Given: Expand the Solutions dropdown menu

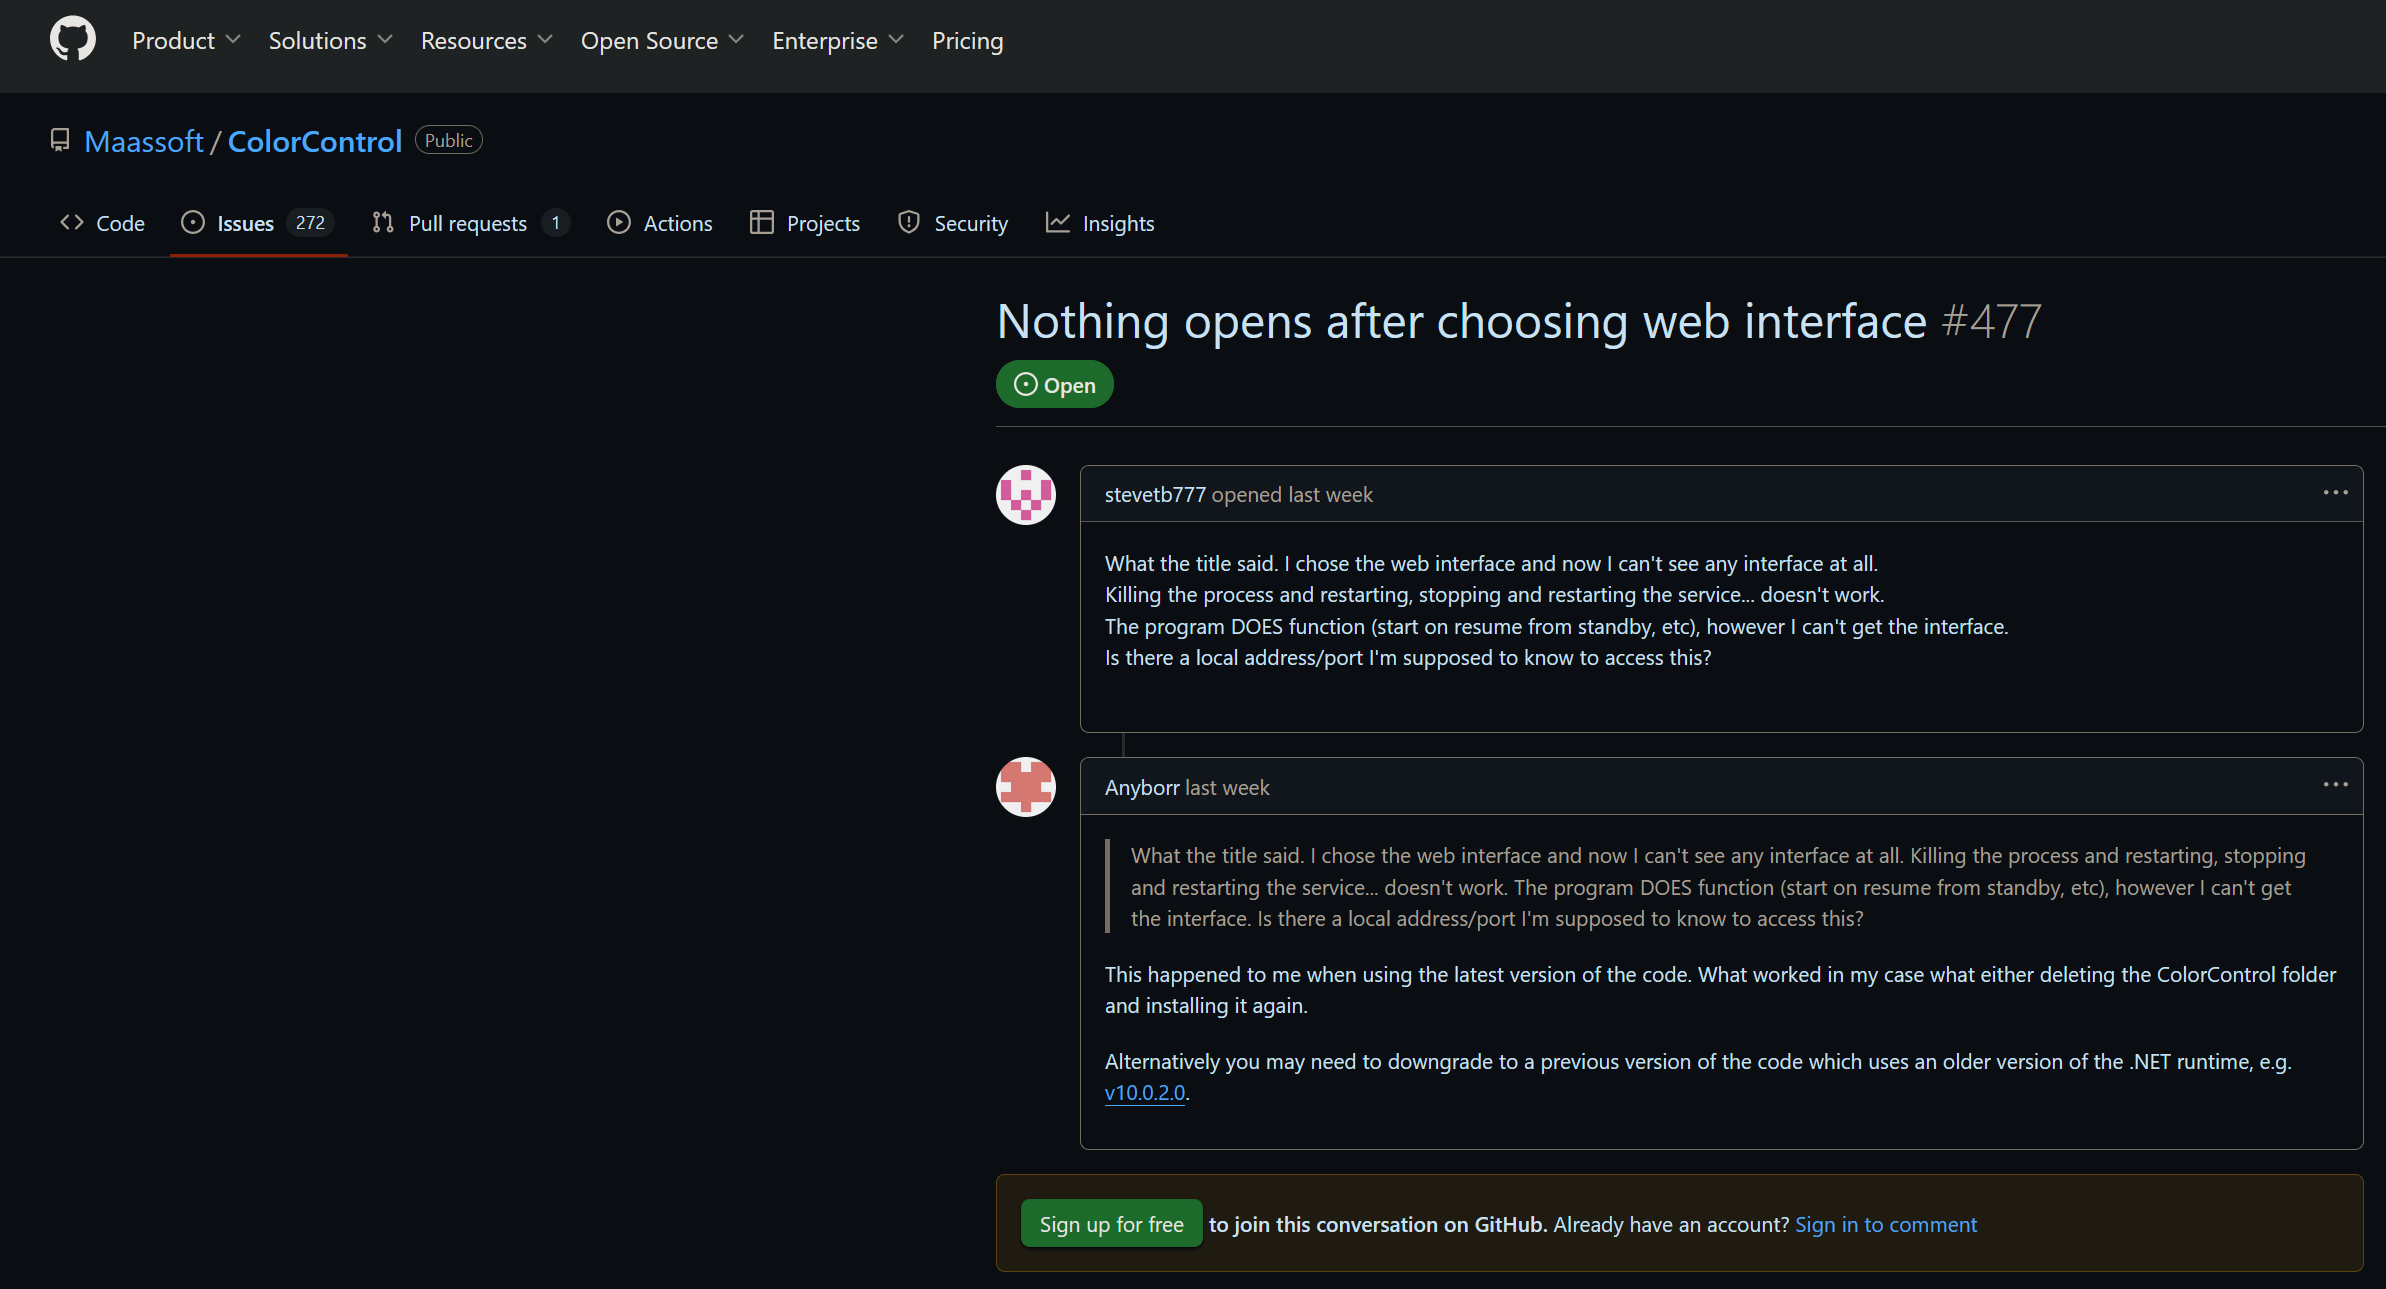Looking at the screenshot, I should [330, 41].
